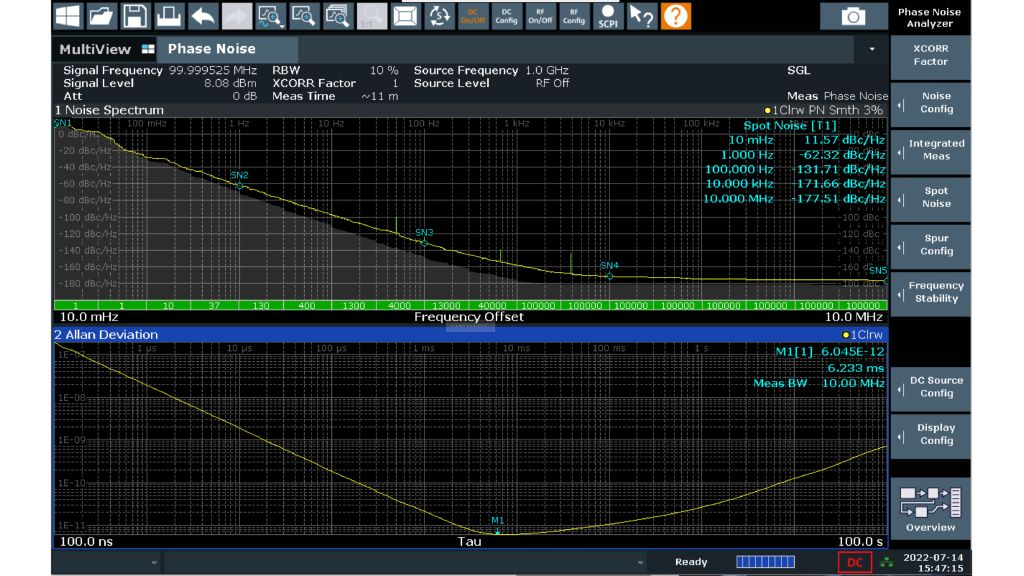Open the Windows start menu icon

pyautogui.click(x=67, y=16)
